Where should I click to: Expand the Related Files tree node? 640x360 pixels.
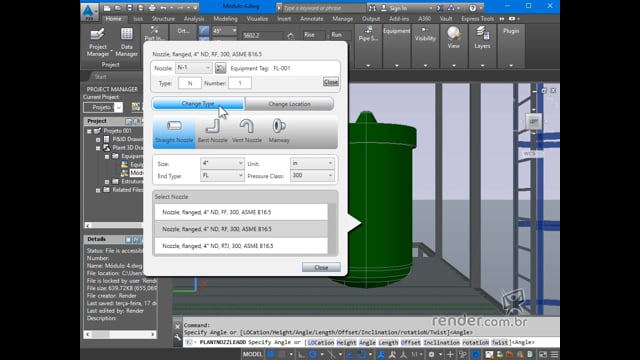point(98,190)
